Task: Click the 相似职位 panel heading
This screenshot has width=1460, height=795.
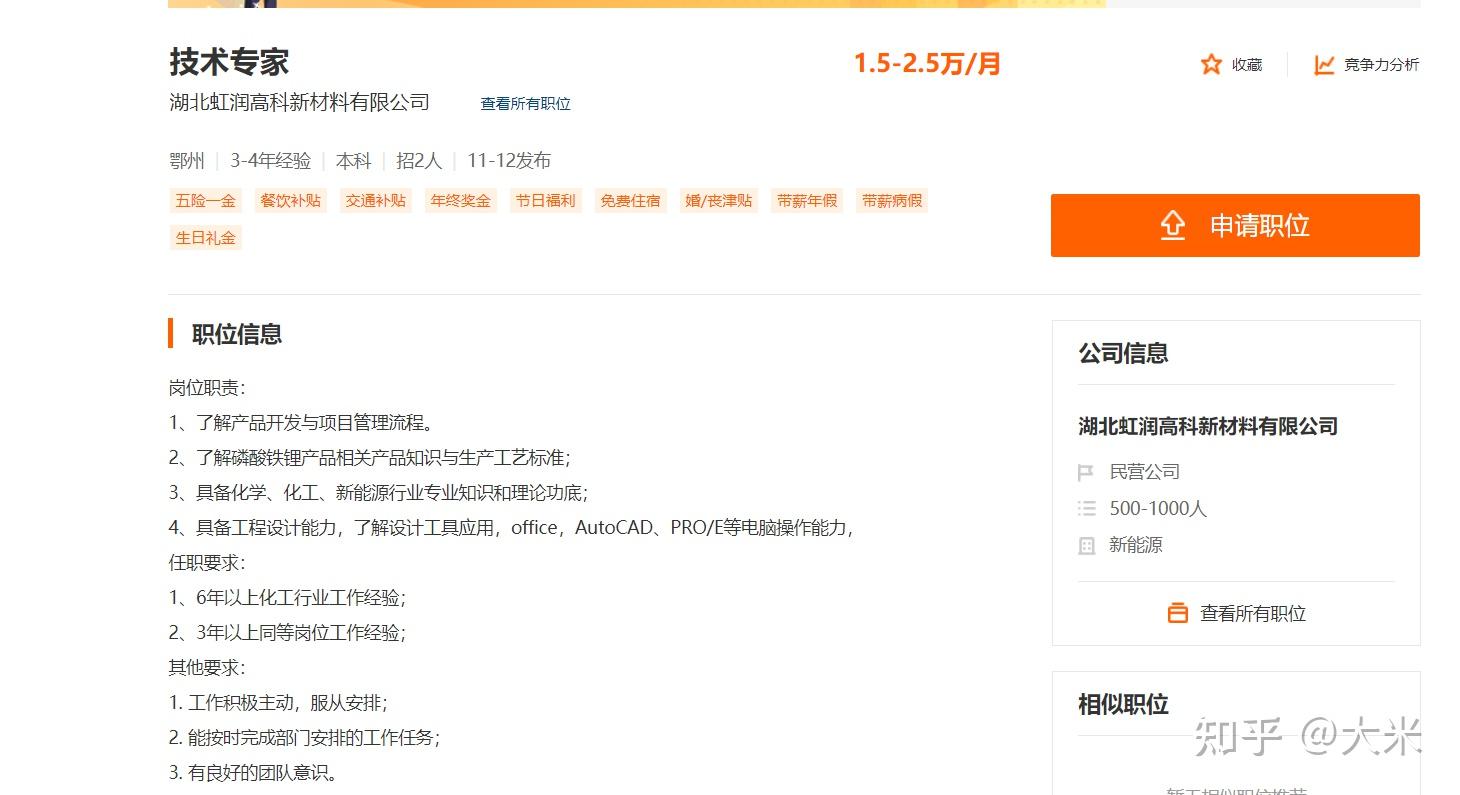Action: [1124, 704]
